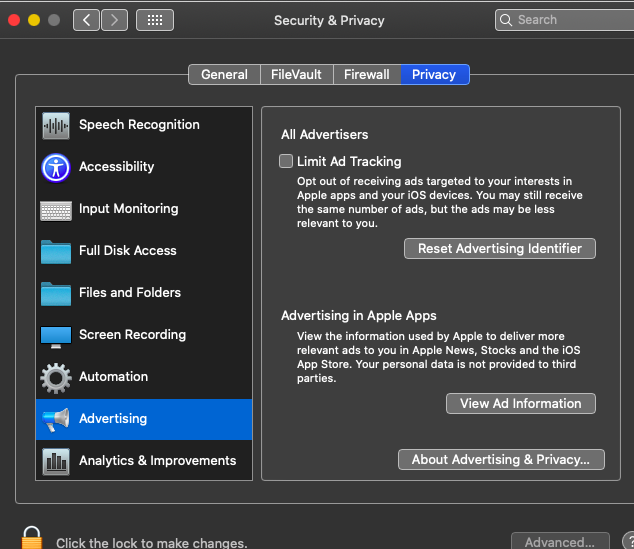Click the Advertising megaphone icon
Image resolution: width=634 pixels, height=549 pixels.
[x=56, y=420]
